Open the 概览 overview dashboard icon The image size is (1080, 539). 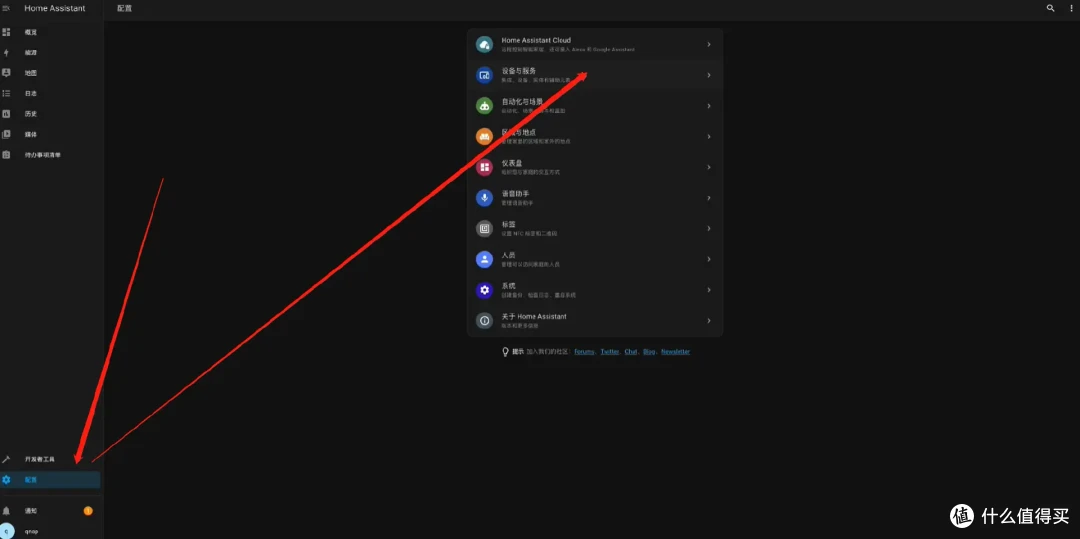(x=6, y=32)
